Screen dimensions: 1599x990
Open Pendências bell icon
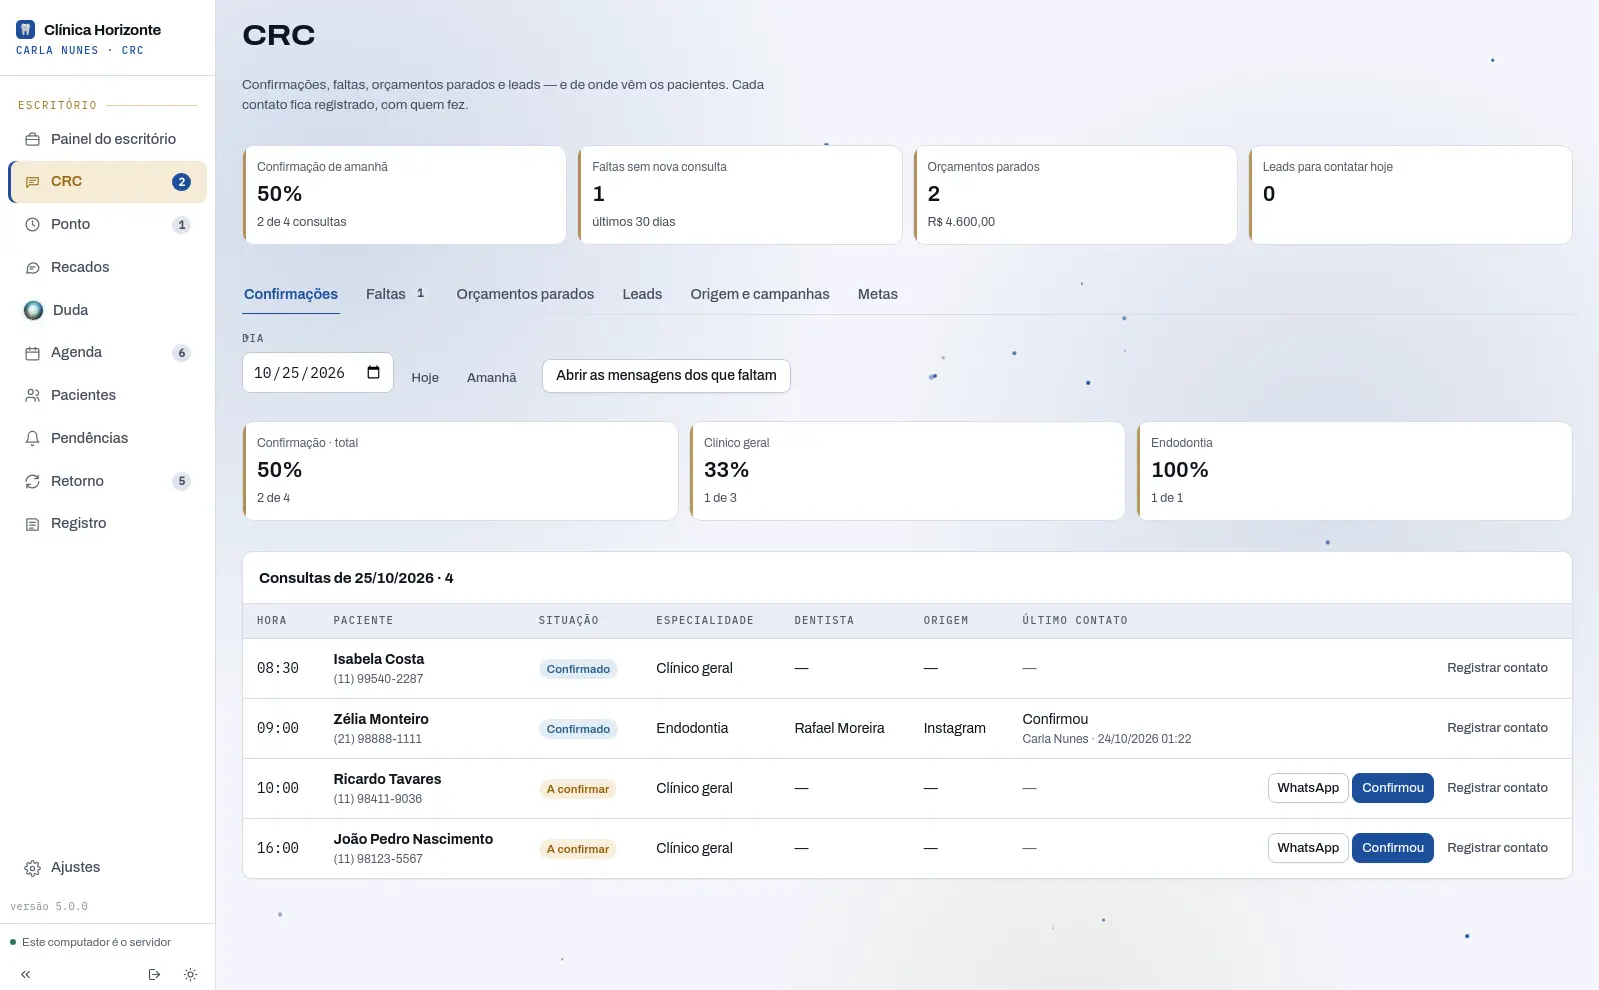[x=32, y=438]
